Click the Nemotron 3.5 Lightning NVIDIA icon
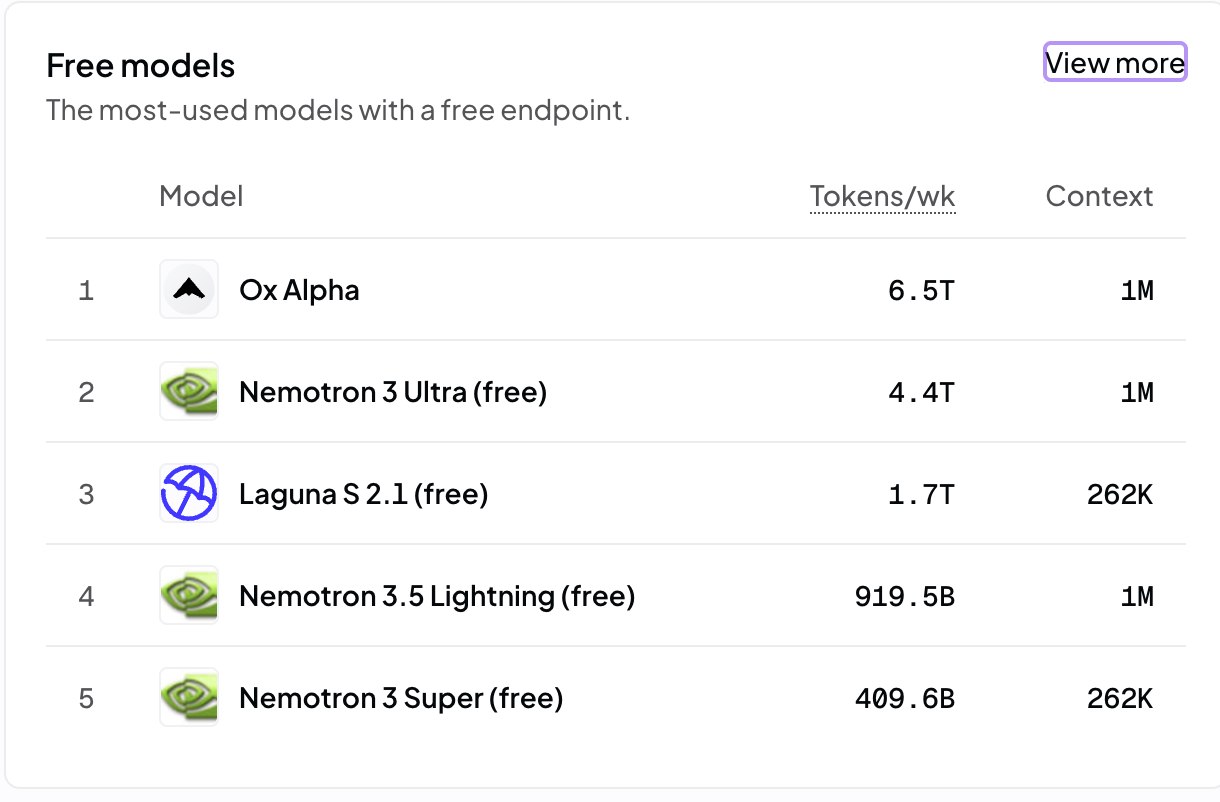 (189, 596)
